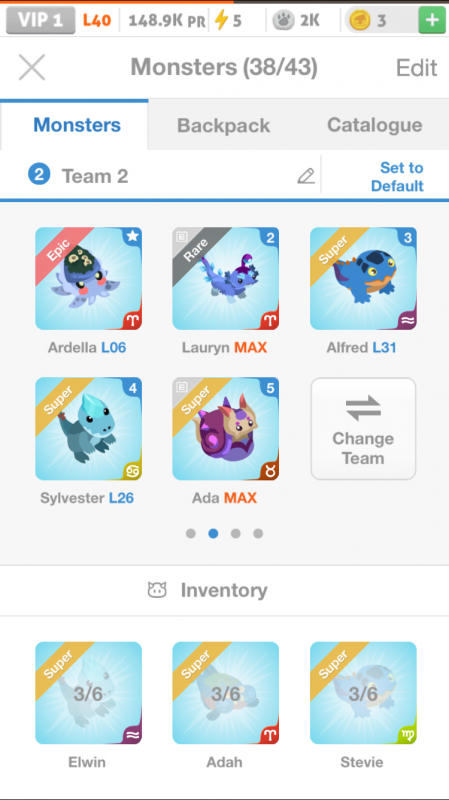Open the cat-face Inventory header icon
This screenshot has height=800, width=449.
click(157, 590)
